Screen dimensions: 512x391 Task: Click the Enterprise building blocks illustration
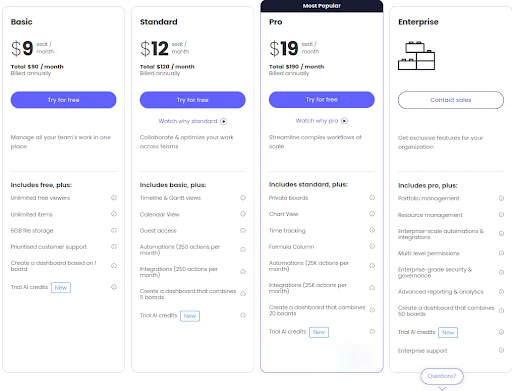416,56
